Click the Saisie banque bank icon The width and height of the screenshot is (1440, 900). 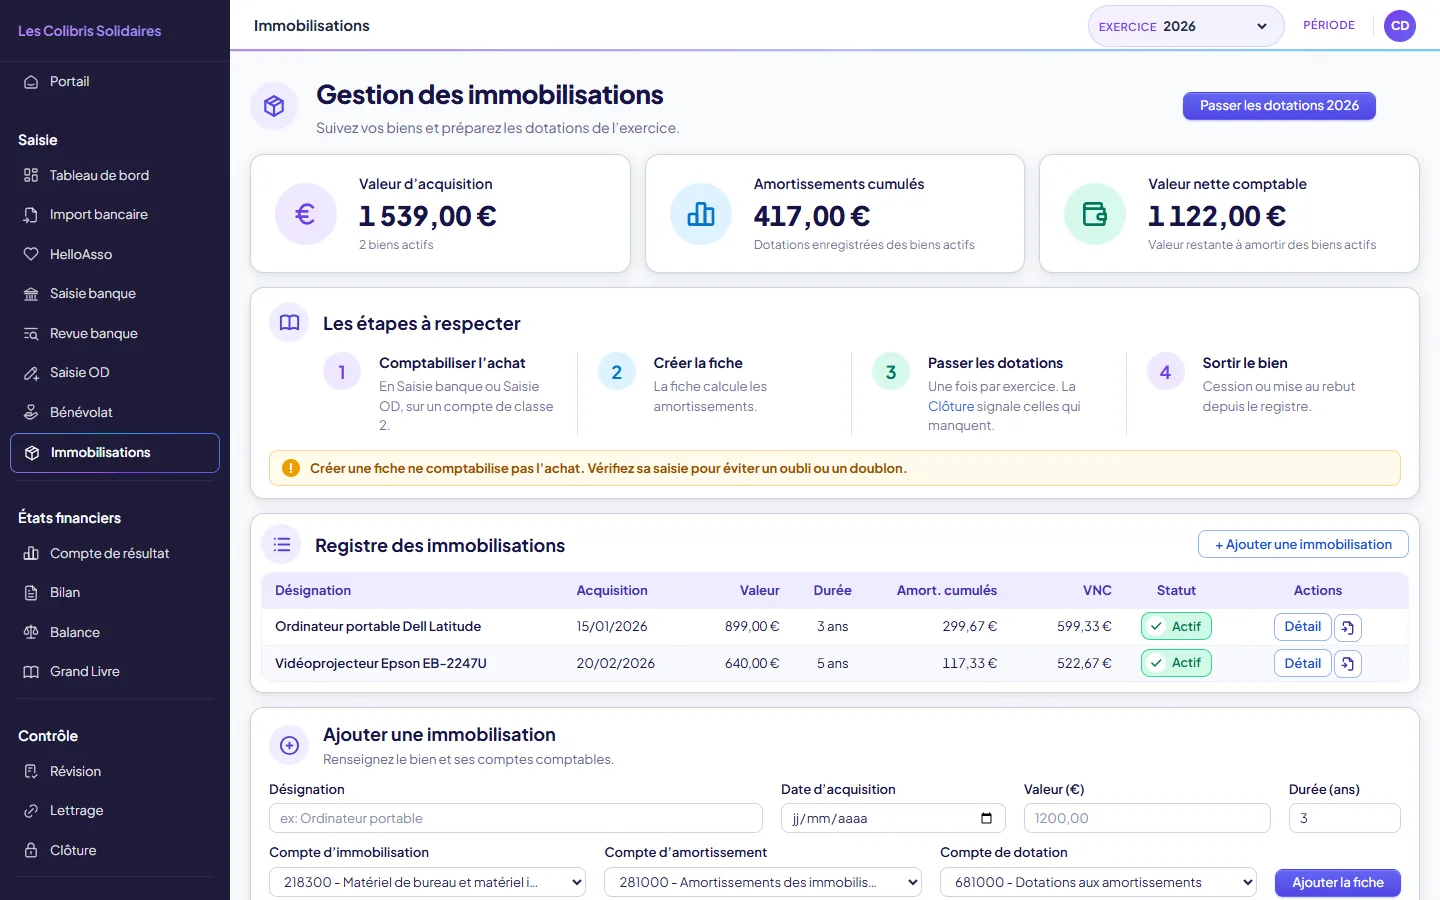pos(31,294)
